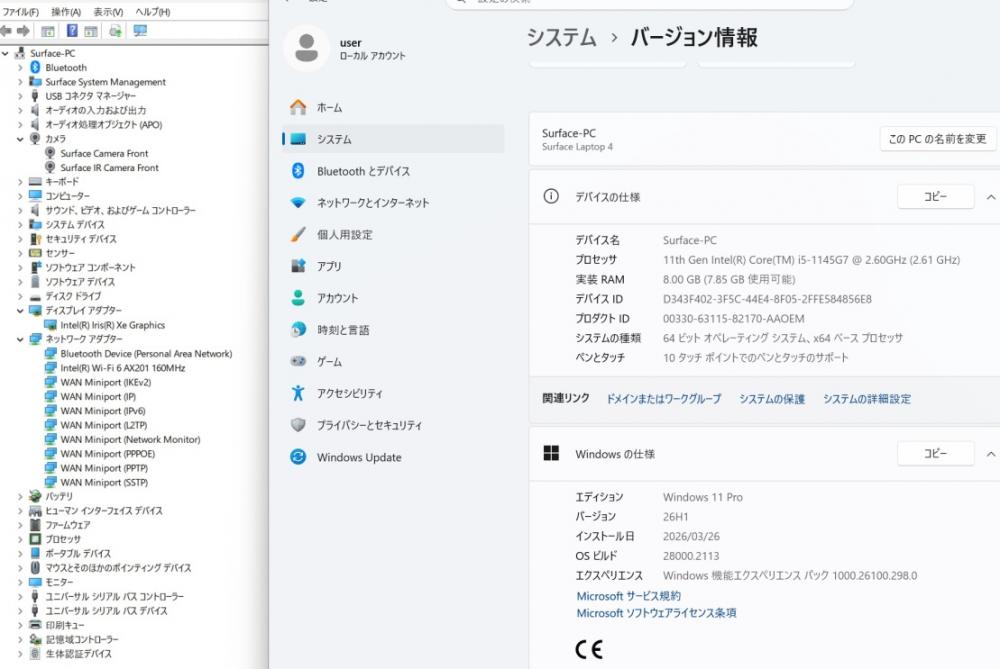Viewport: 1000px width, 669px height.
Task: Open 個人用設定 settings
Action: coord(393,234)
